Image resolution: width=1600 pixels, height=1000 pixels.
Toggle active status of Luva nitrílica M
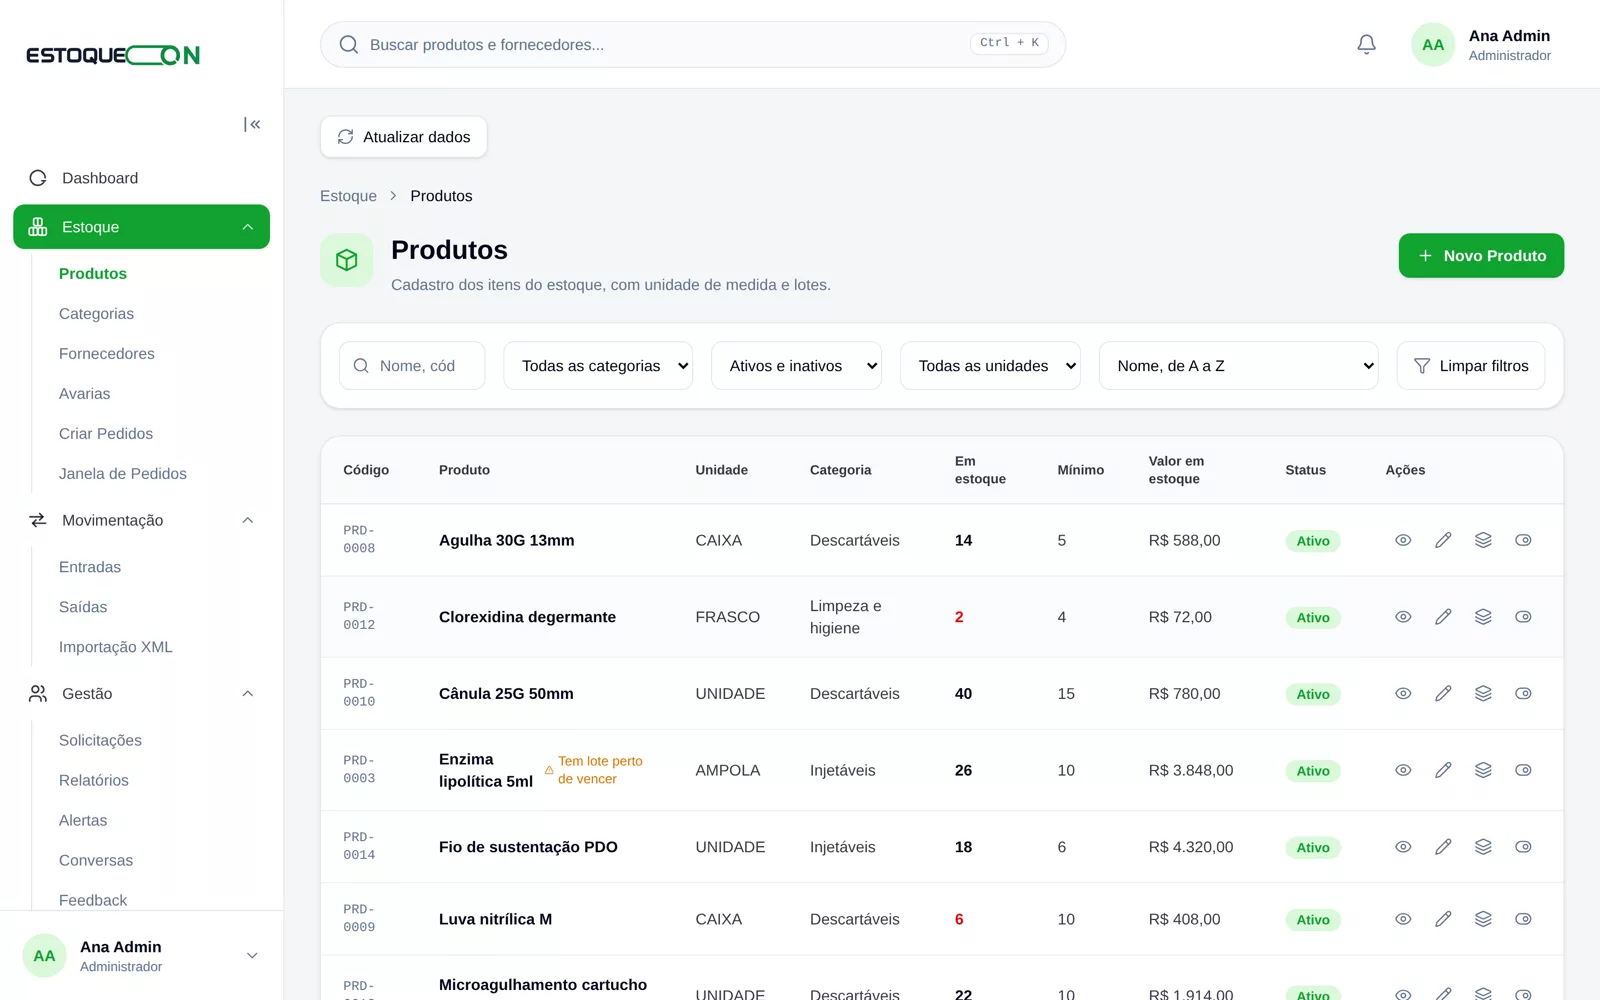[1523, 919]
